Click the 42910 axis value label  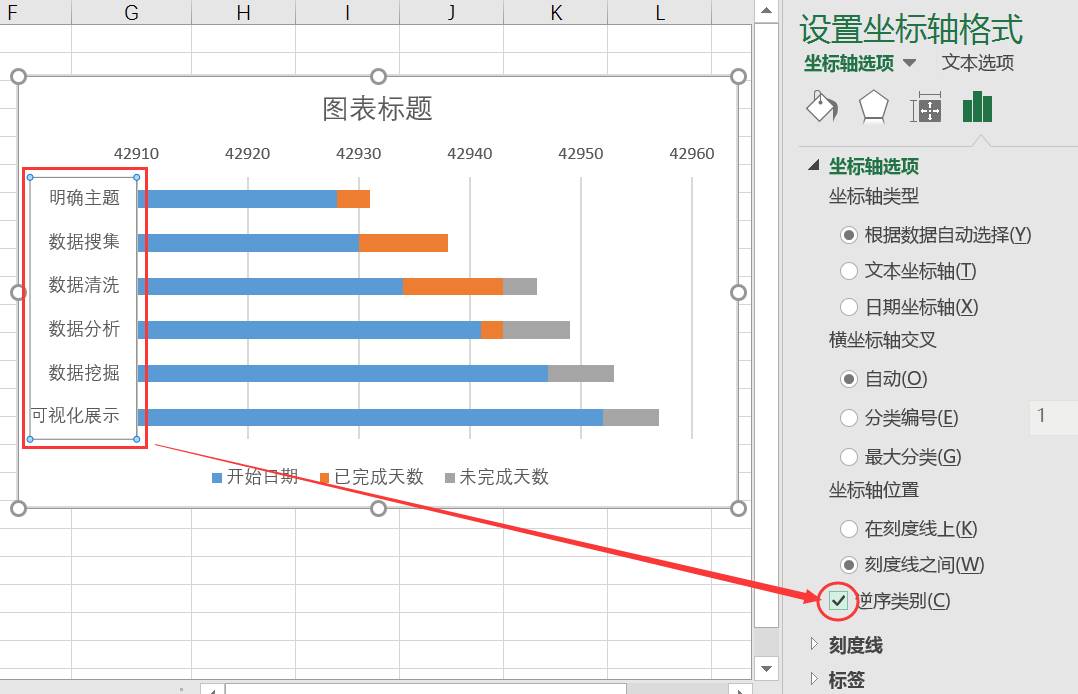coord(136,153)
